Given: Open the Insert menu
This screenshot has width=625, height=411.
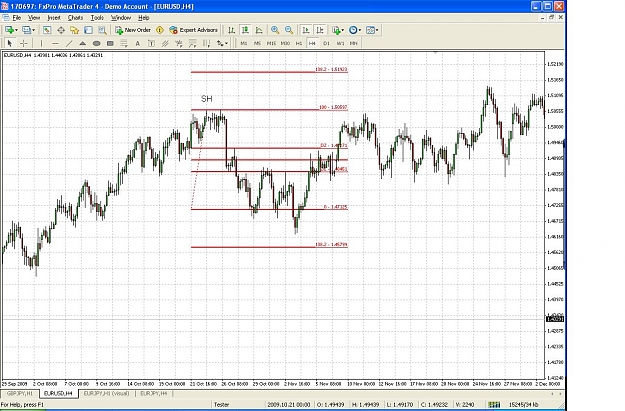Looking at the screenshot, I should pos(54,18).
